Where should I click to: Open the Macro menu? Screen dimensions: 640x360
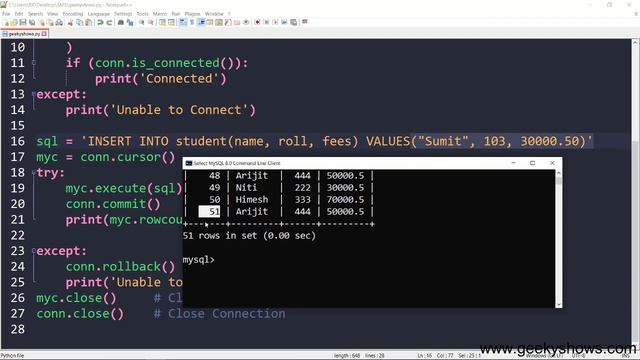coord(160,14)
